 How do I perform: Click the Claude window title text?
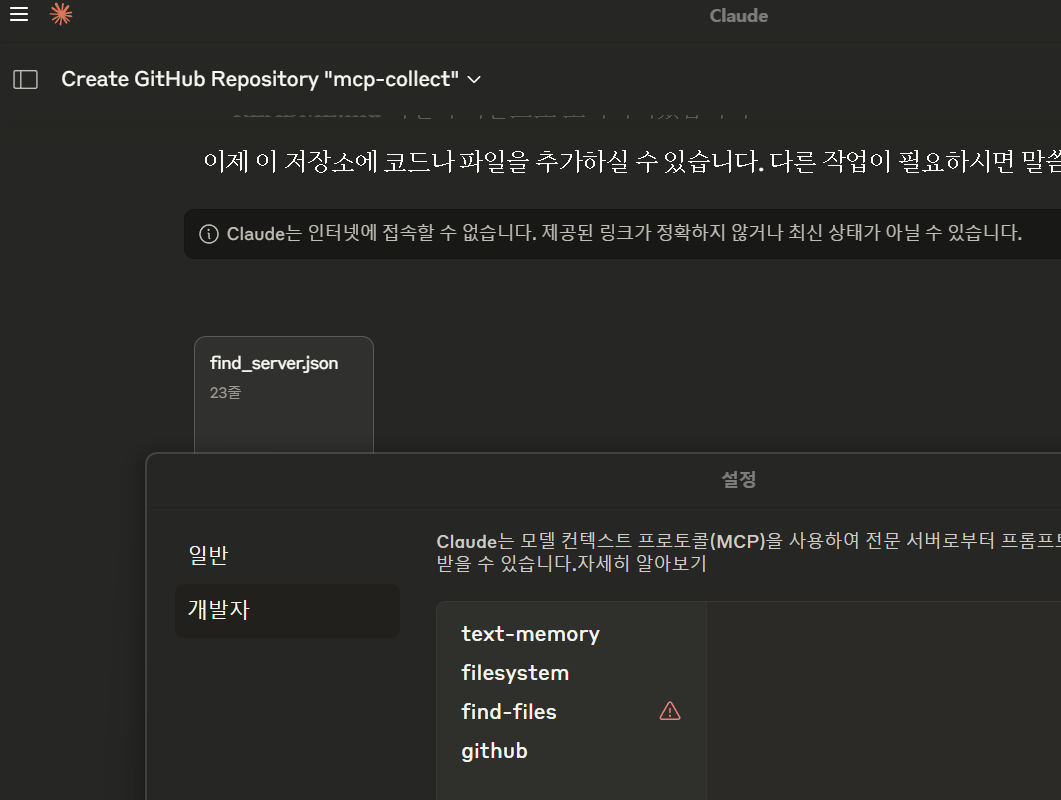click(x=738, y=16)
